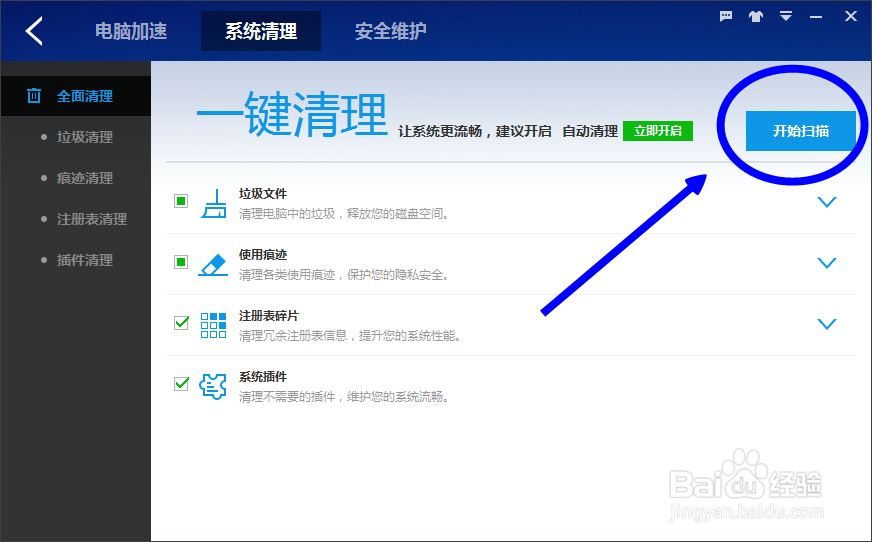
Task: Click the broom icon for 垃圾文件
Action: tap(214, 203)
